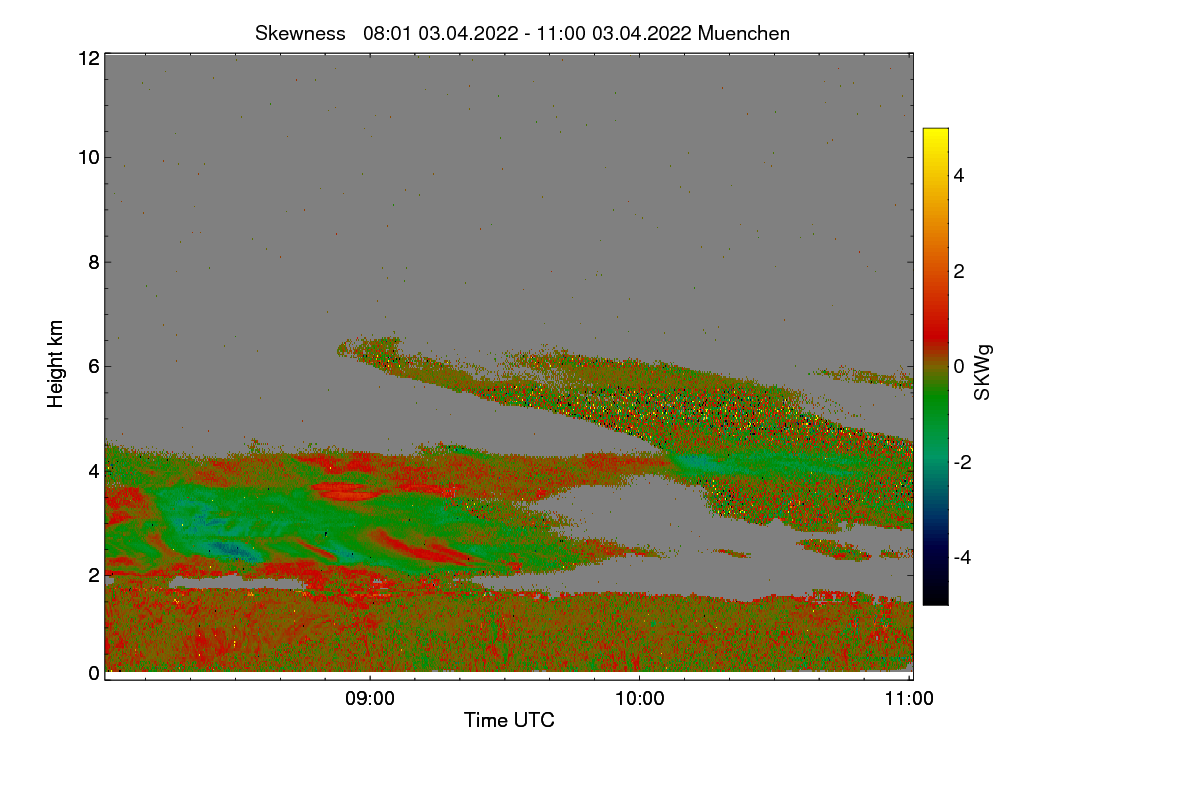Click the 11:00 time tick label
This screenshot has height=800, width=1200.
point(910,699)
